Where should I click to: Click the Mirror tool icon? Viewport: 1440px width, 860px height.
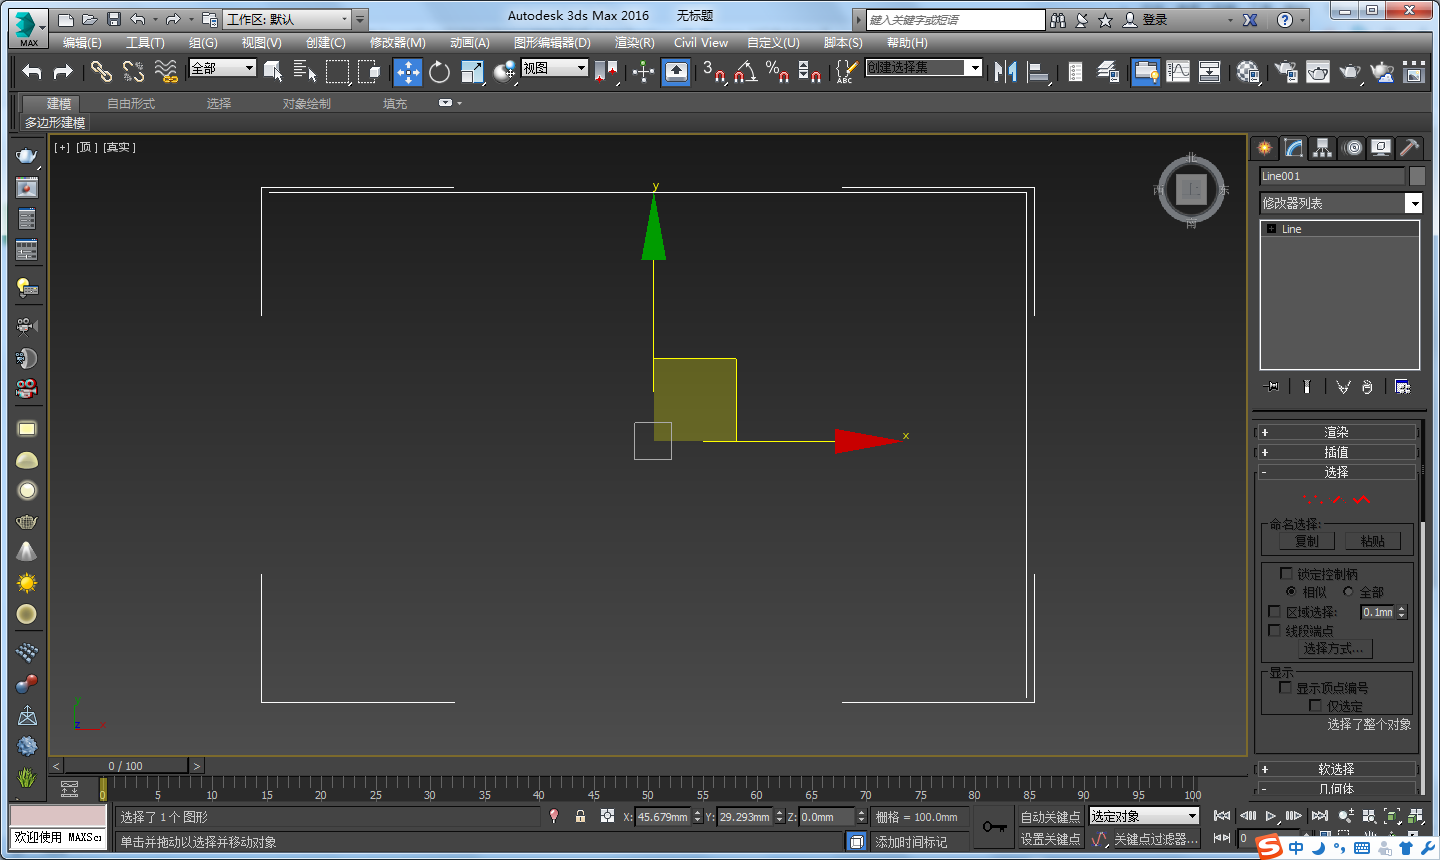(1006, 71)
